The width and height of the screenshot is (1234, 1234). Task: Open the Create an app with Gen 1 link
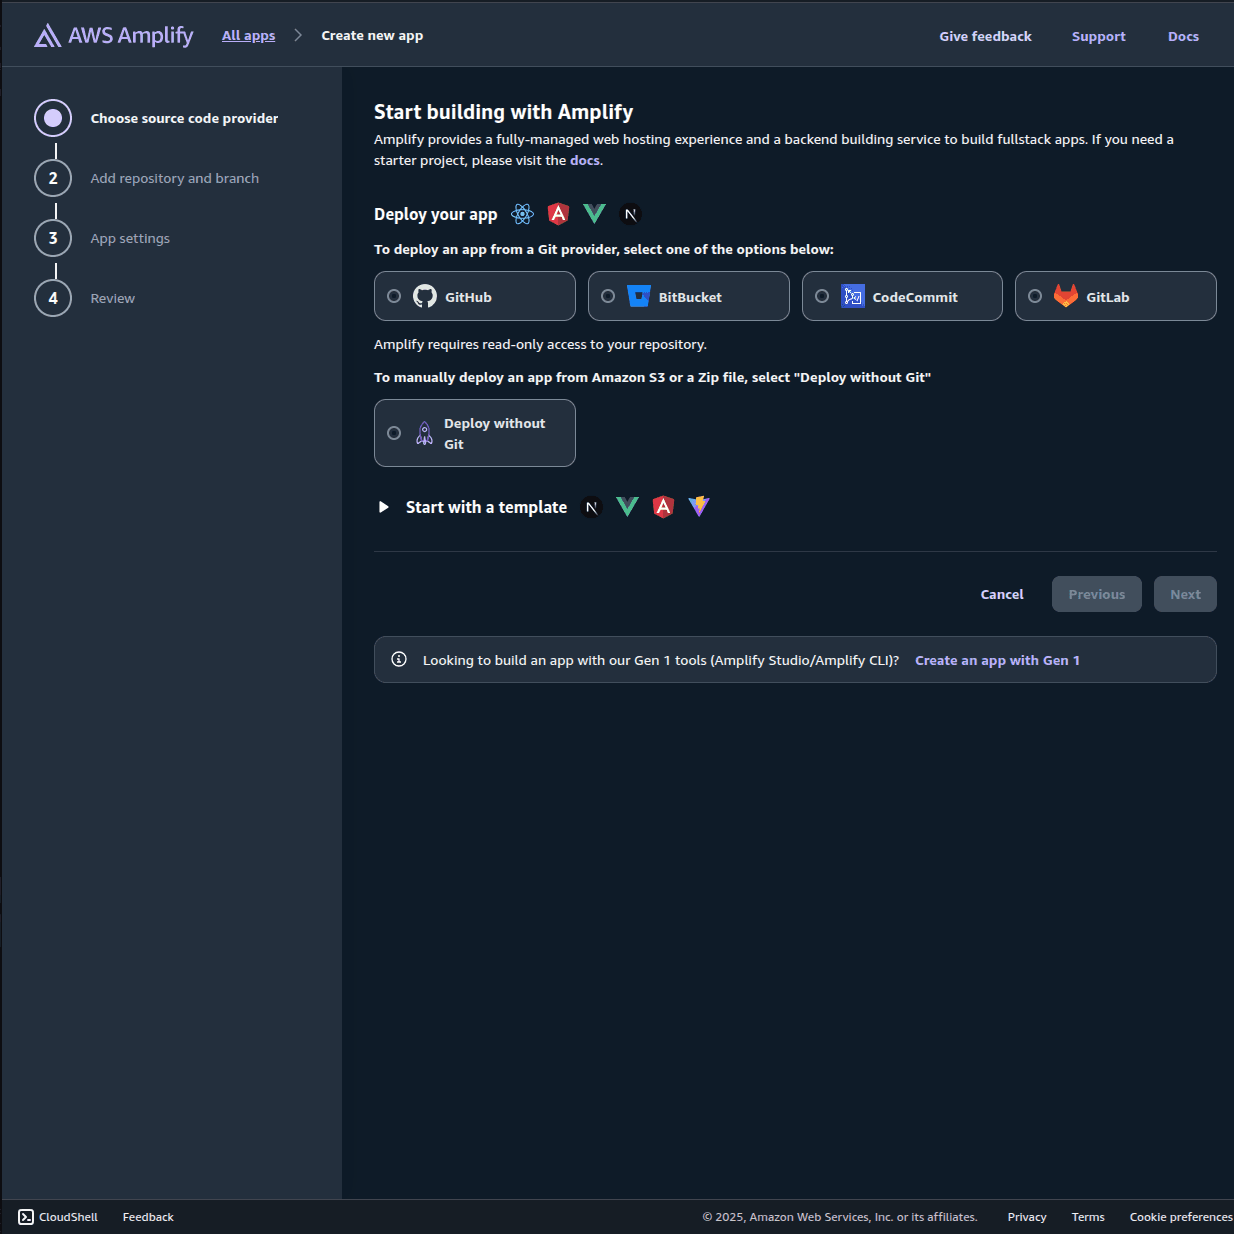[997, 660]
